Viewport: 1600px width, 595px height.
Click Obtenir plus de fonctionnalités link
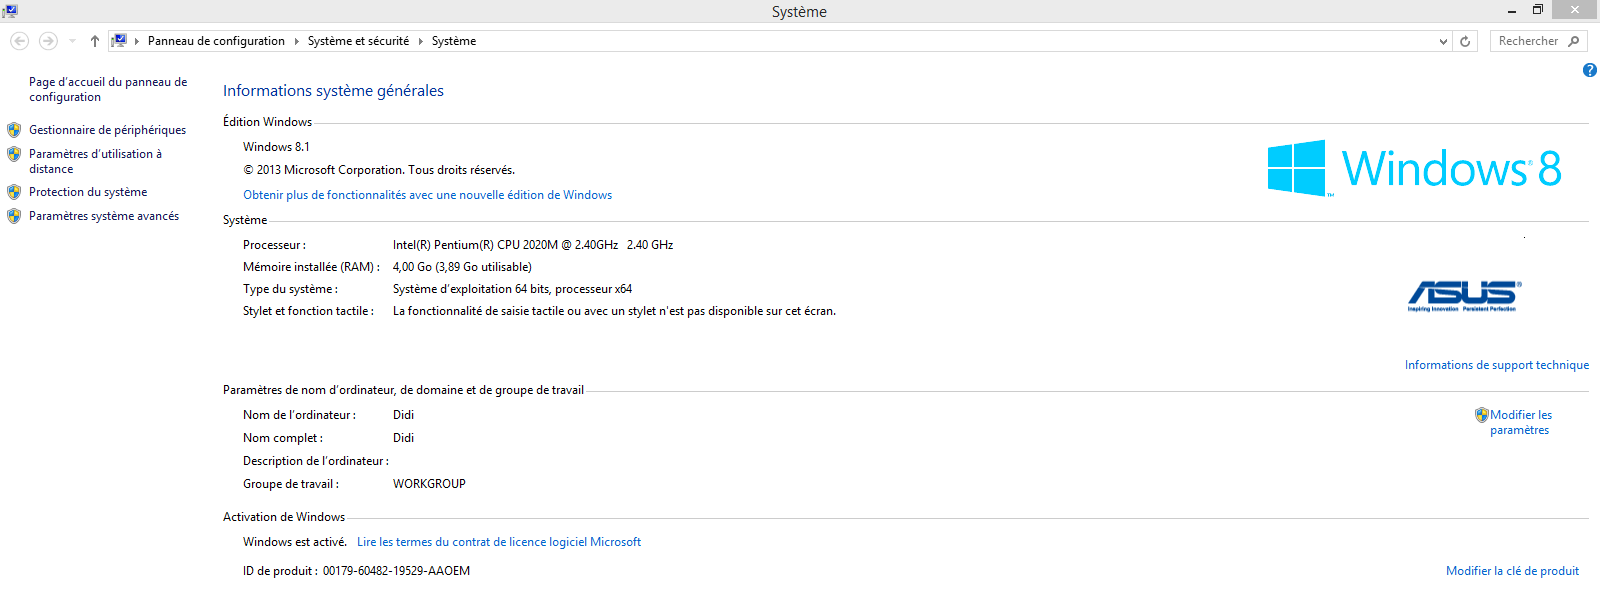point(428,195)
